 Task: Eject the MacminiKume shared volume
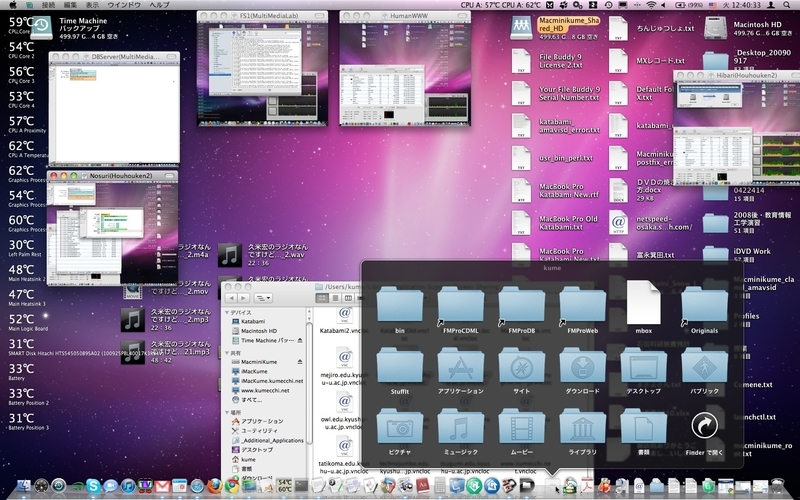(300, 362)
